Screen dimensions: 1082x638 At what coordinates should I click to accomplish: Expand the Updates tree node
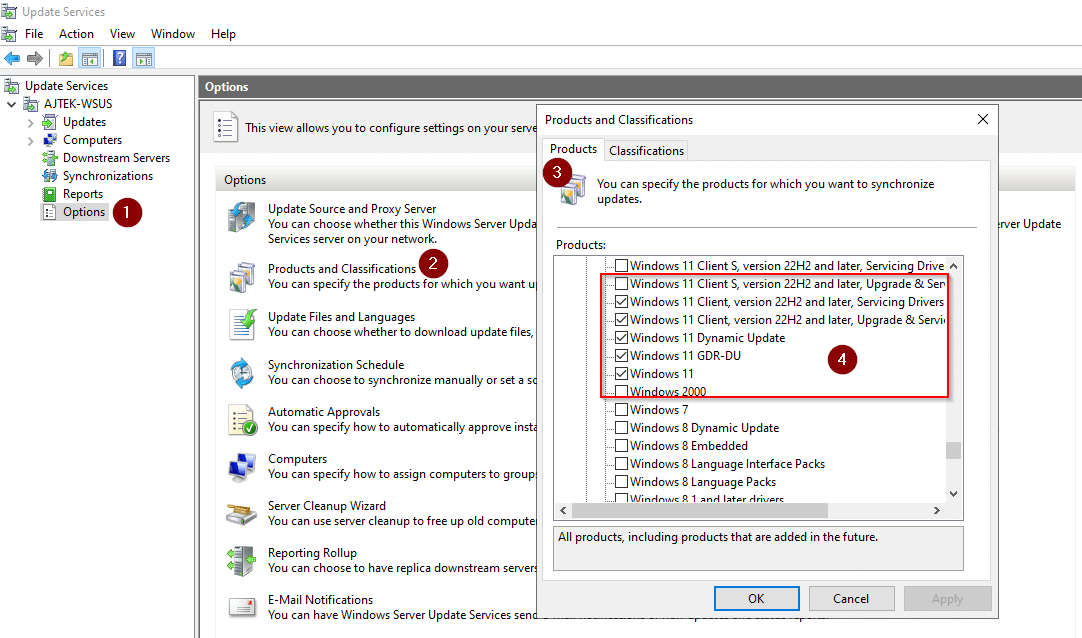(x=30, y=123)
